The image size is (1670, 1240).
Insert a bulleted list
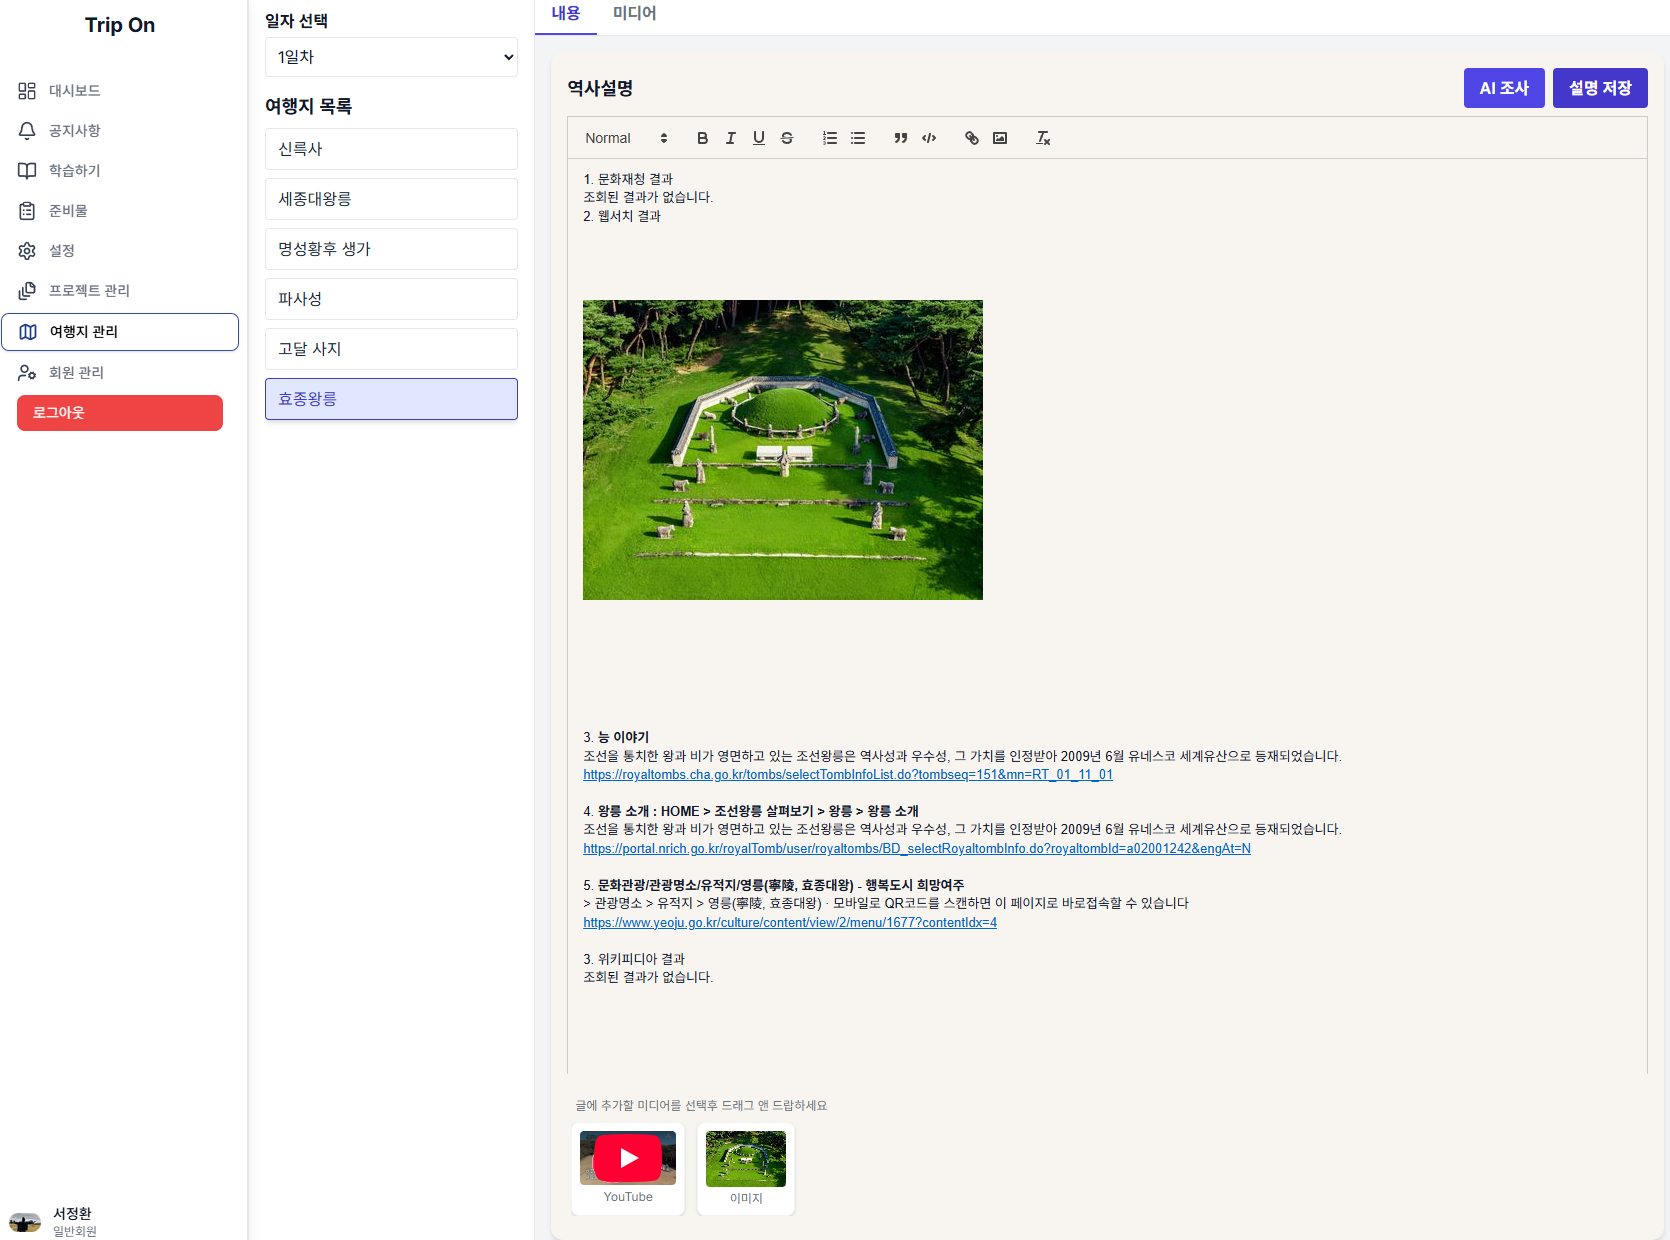click(858, 138)
